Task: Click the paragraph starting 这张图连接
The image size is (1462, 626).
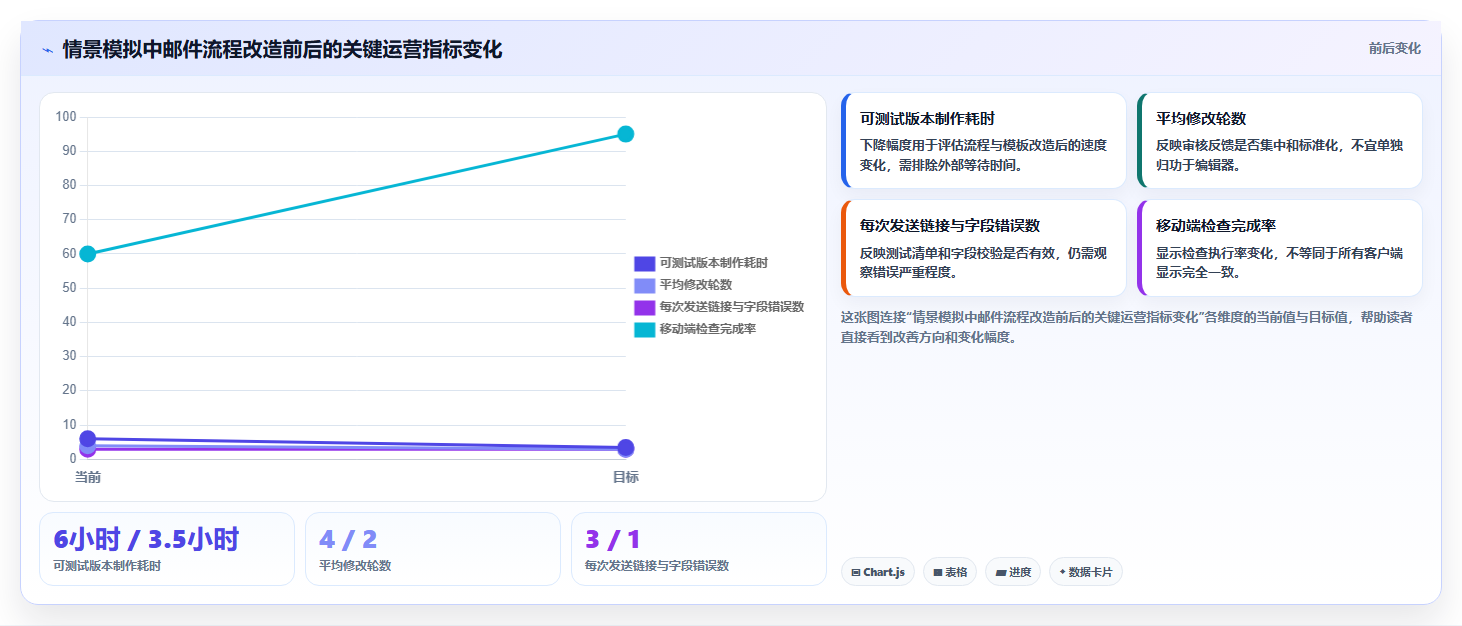Action: click(1127, 327)
